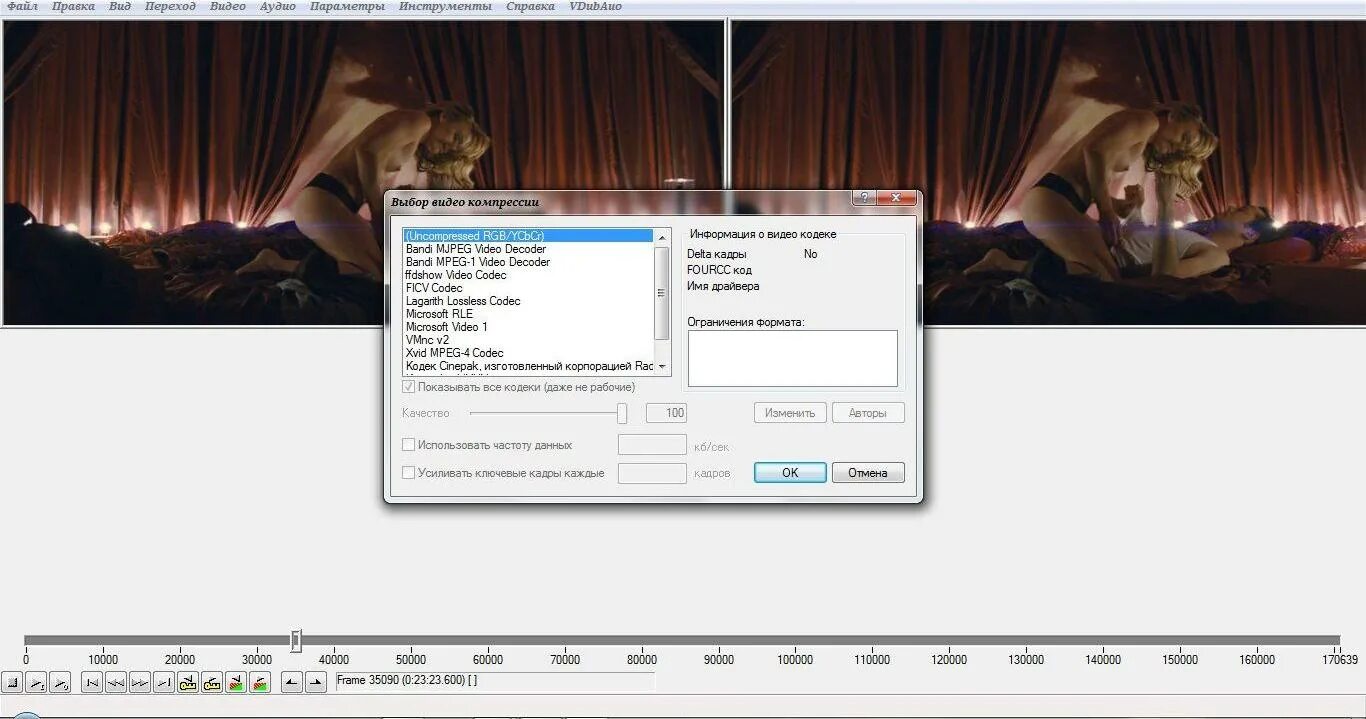This screenshot has width=1366, height=719.
Task: Start output playback from toolbar
Action: [60, 683]
